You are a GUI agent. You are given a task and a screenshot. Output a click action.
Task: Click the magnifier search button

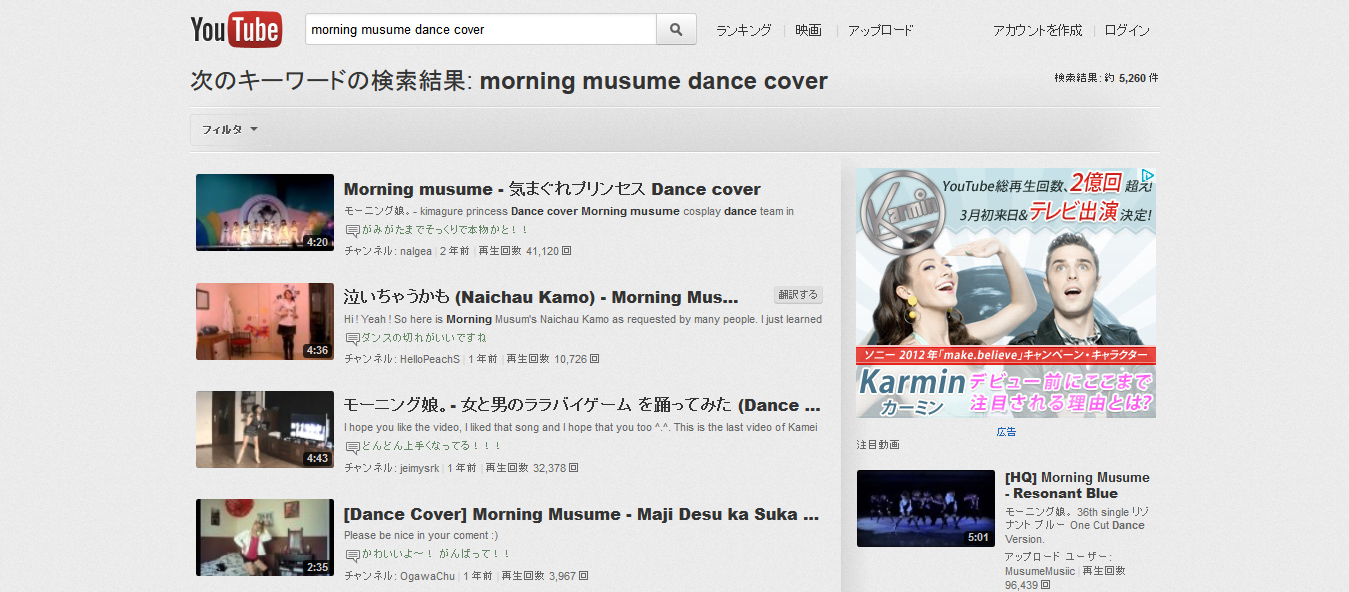[x=676, y=30]
